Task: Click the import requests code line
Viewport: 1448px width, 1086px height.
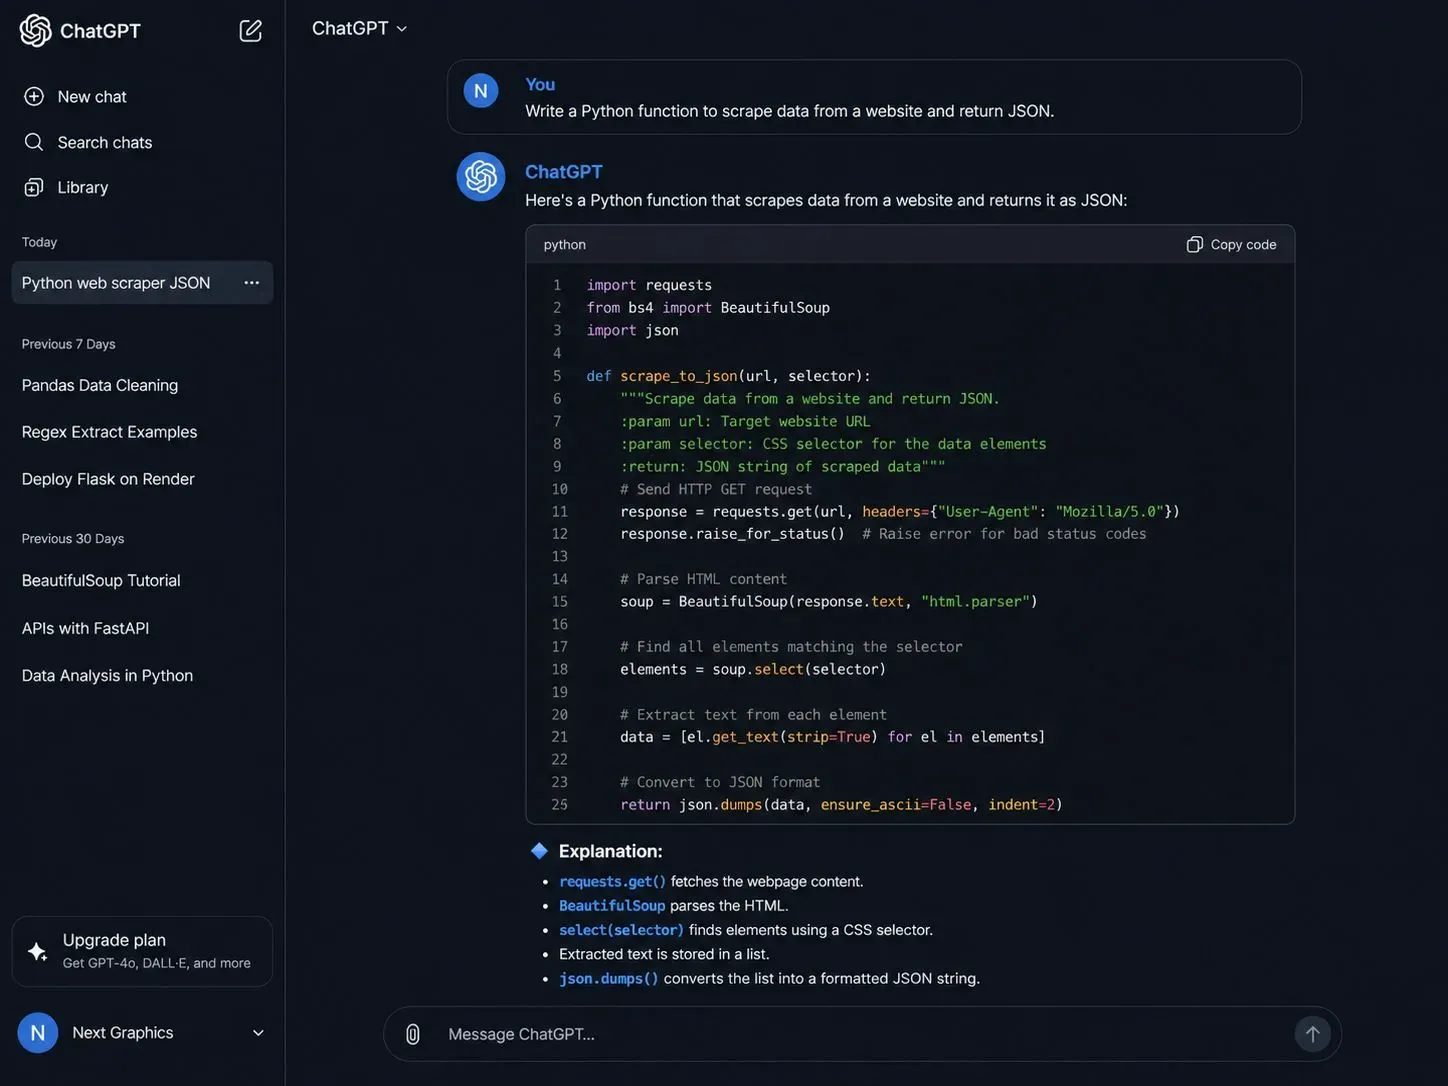Action: 649,285
